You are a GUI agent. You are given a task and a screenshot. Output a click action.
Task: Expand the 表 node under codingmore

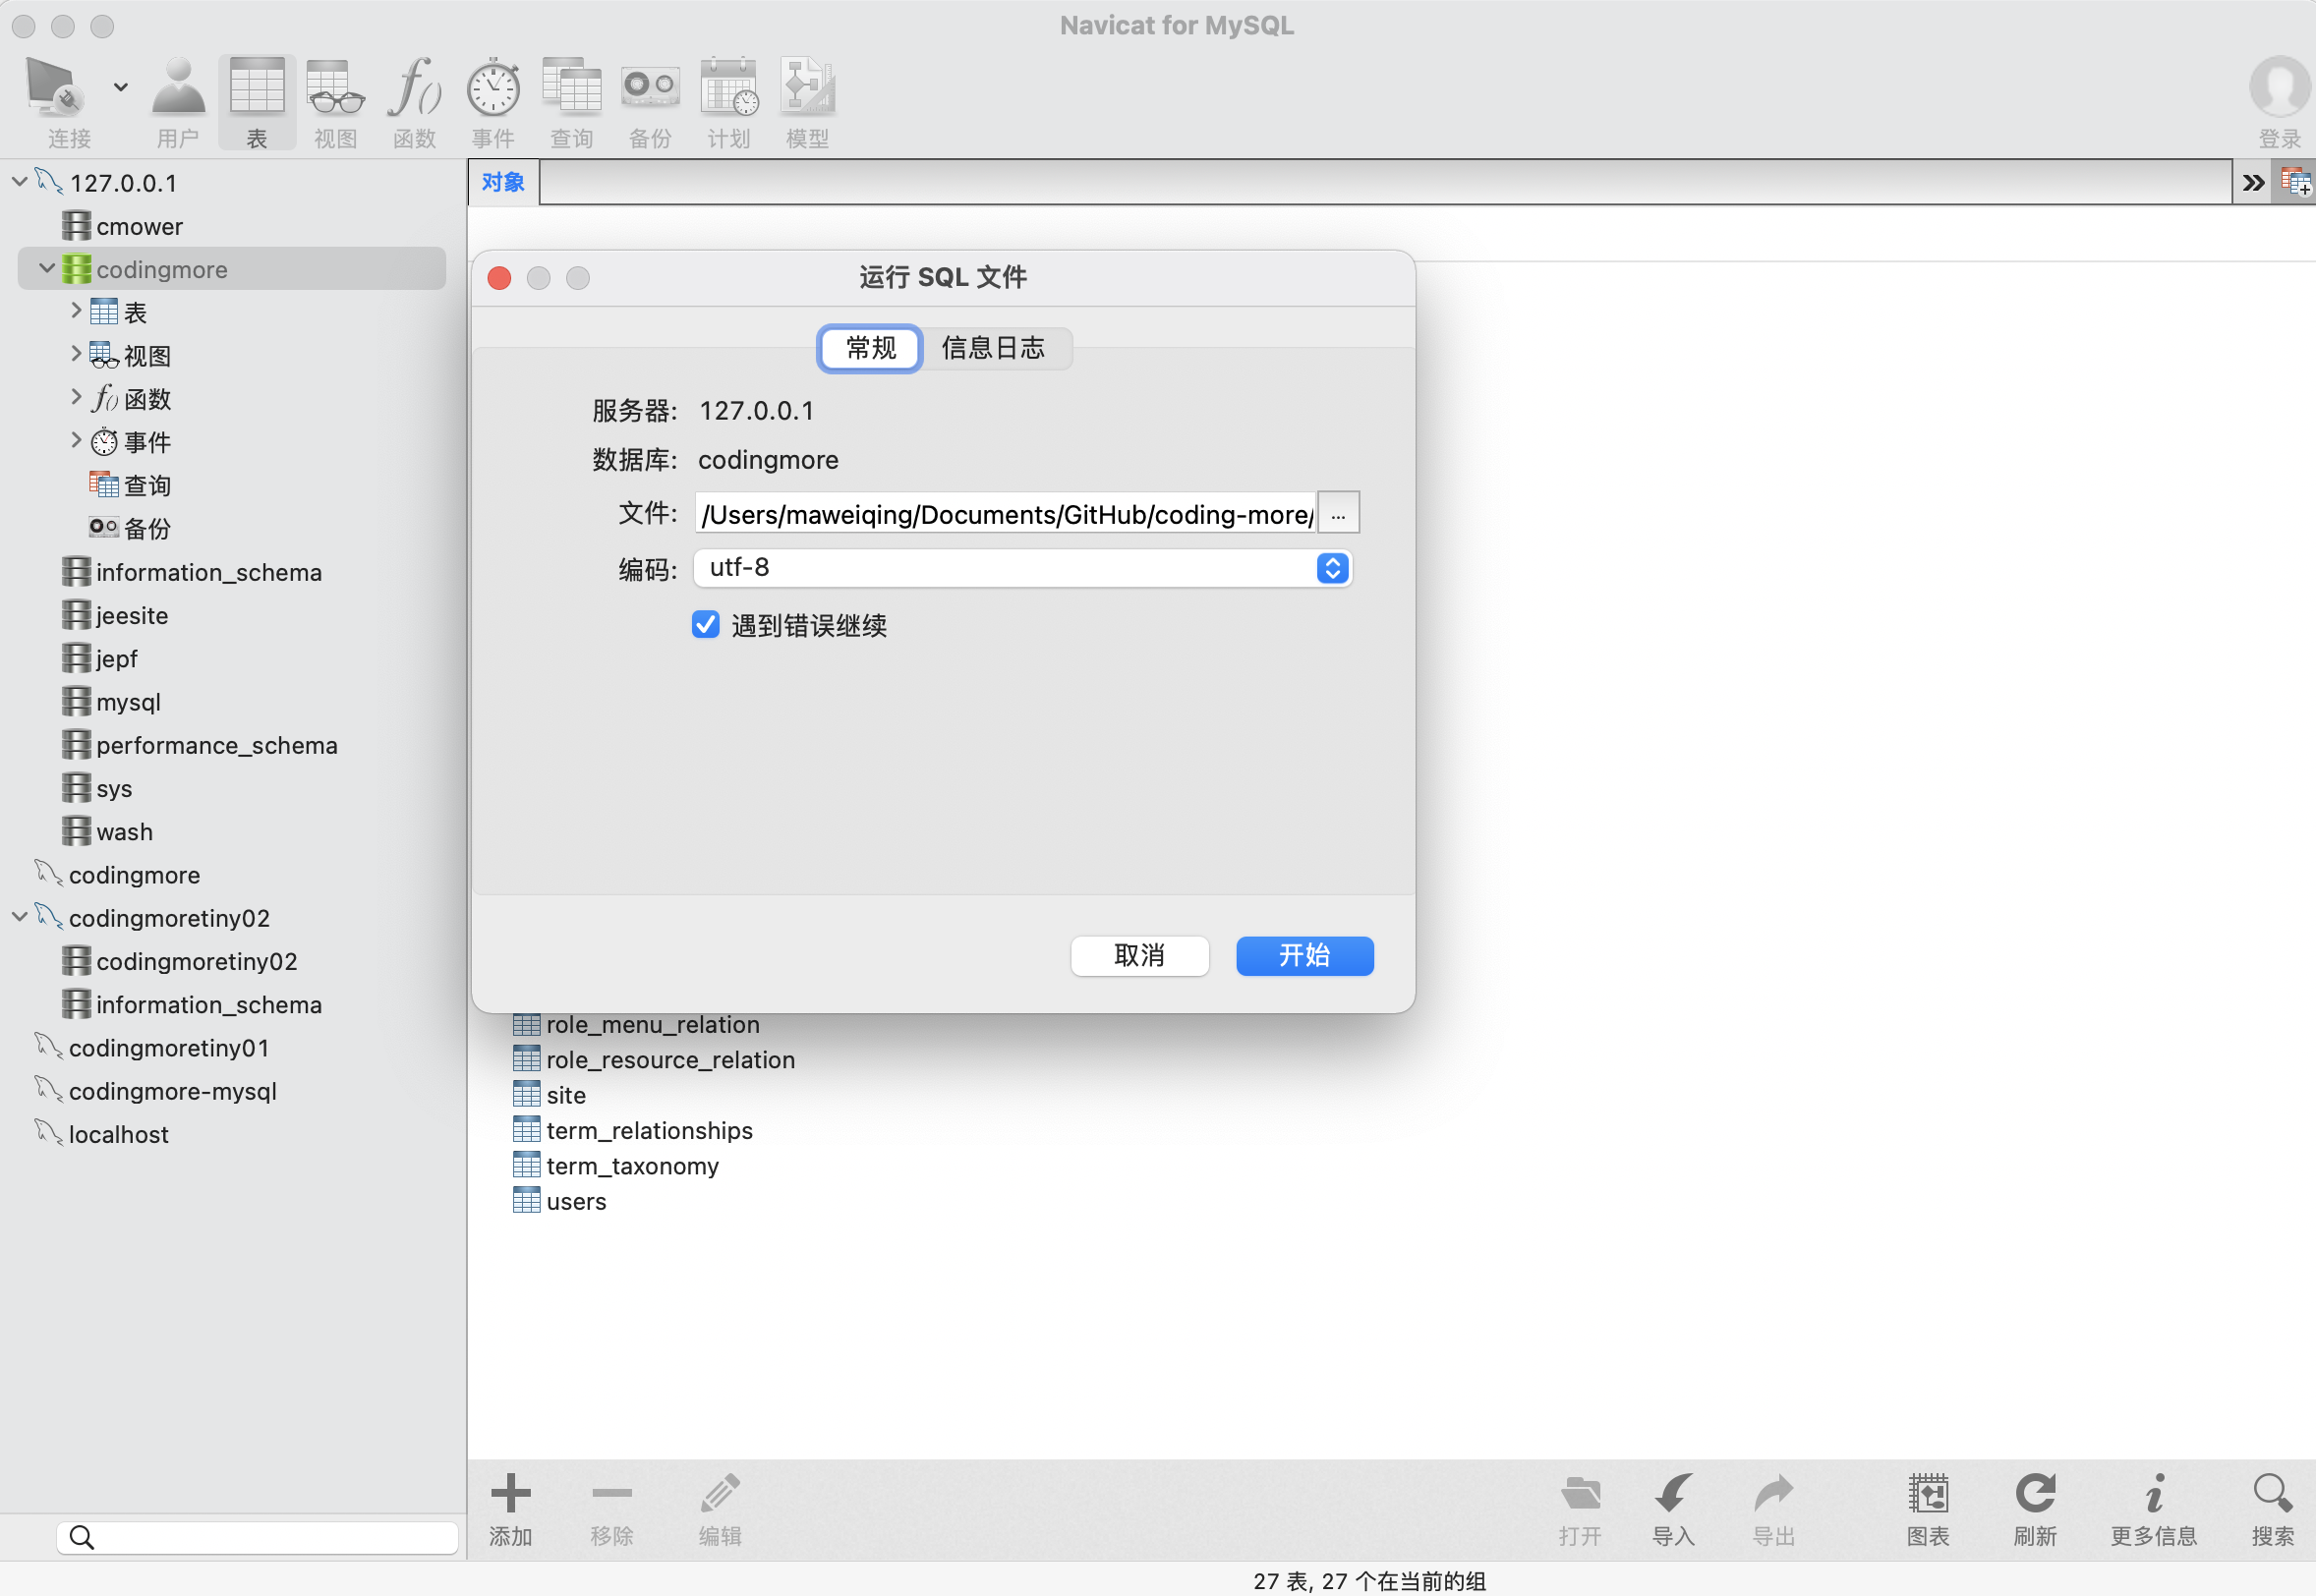pyautogui.click(x=76, y=312)
